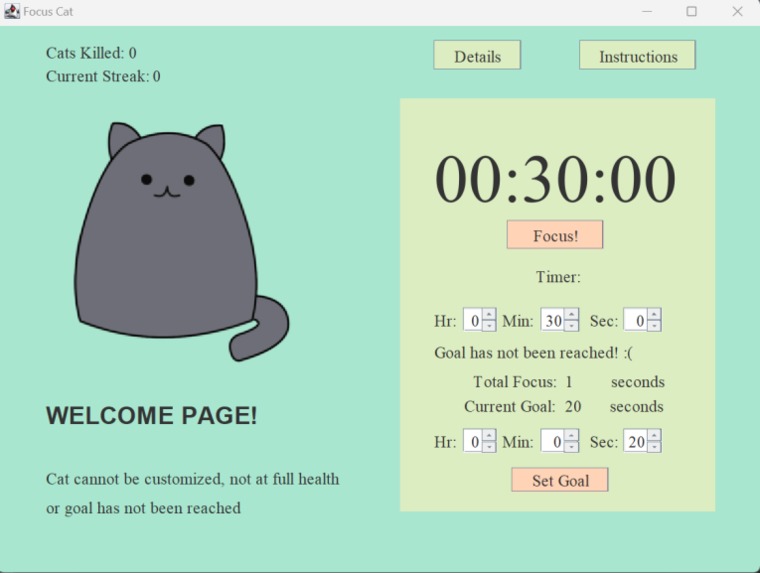Select the timer Hr field
The width and height of the screenshot is (760, 573).
(473, 320)
